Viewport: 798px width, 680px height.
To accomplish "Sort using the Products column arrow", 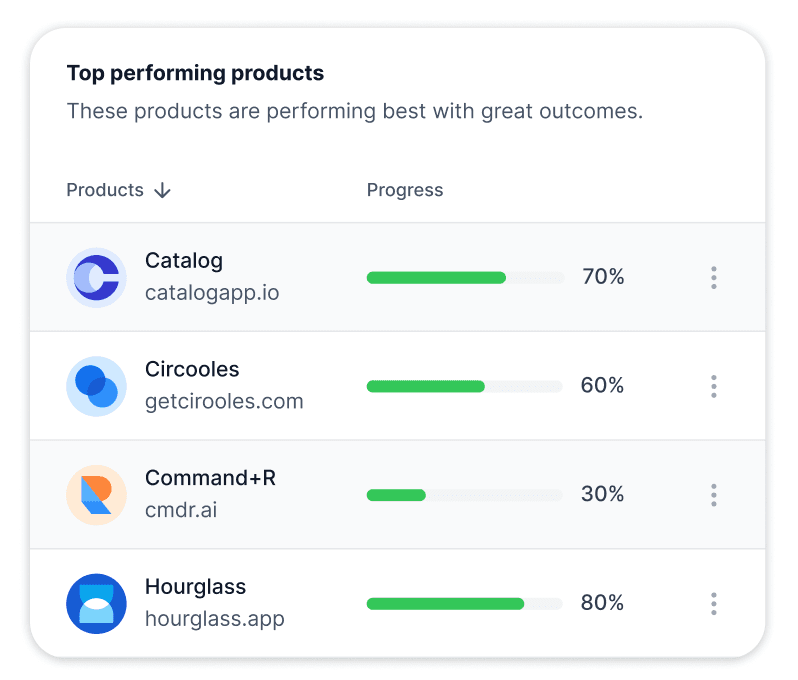I will [x=163, y=190].
